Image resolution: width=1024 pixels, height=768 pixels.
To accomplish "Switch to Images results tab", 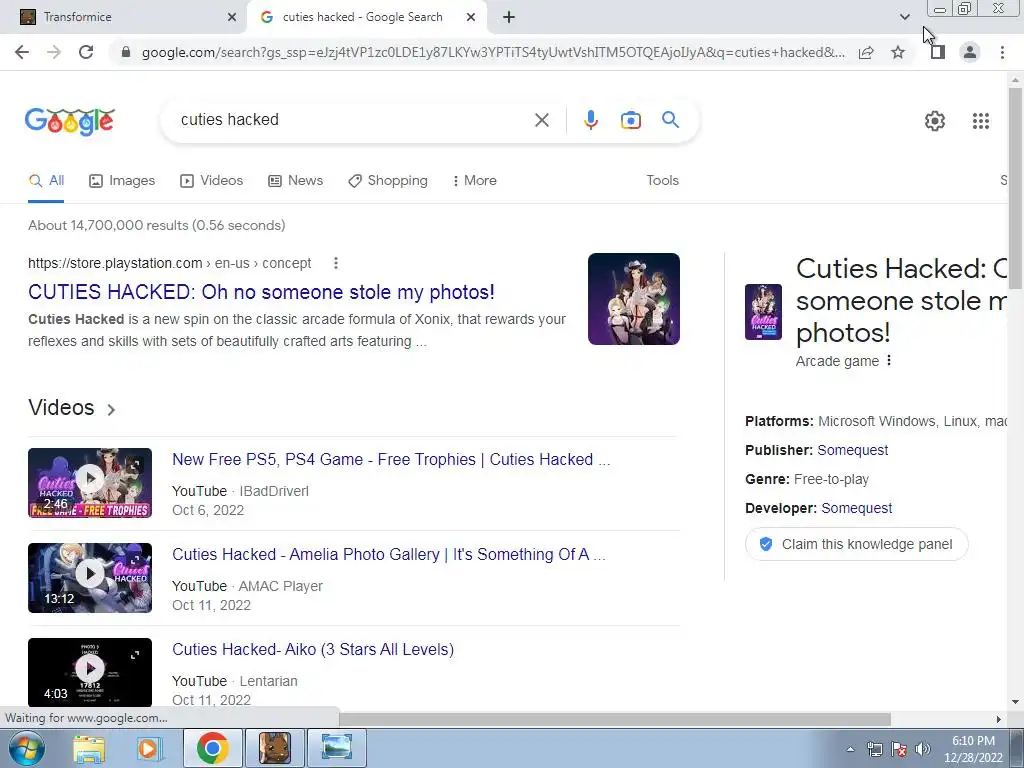I will tap(122, 181).
